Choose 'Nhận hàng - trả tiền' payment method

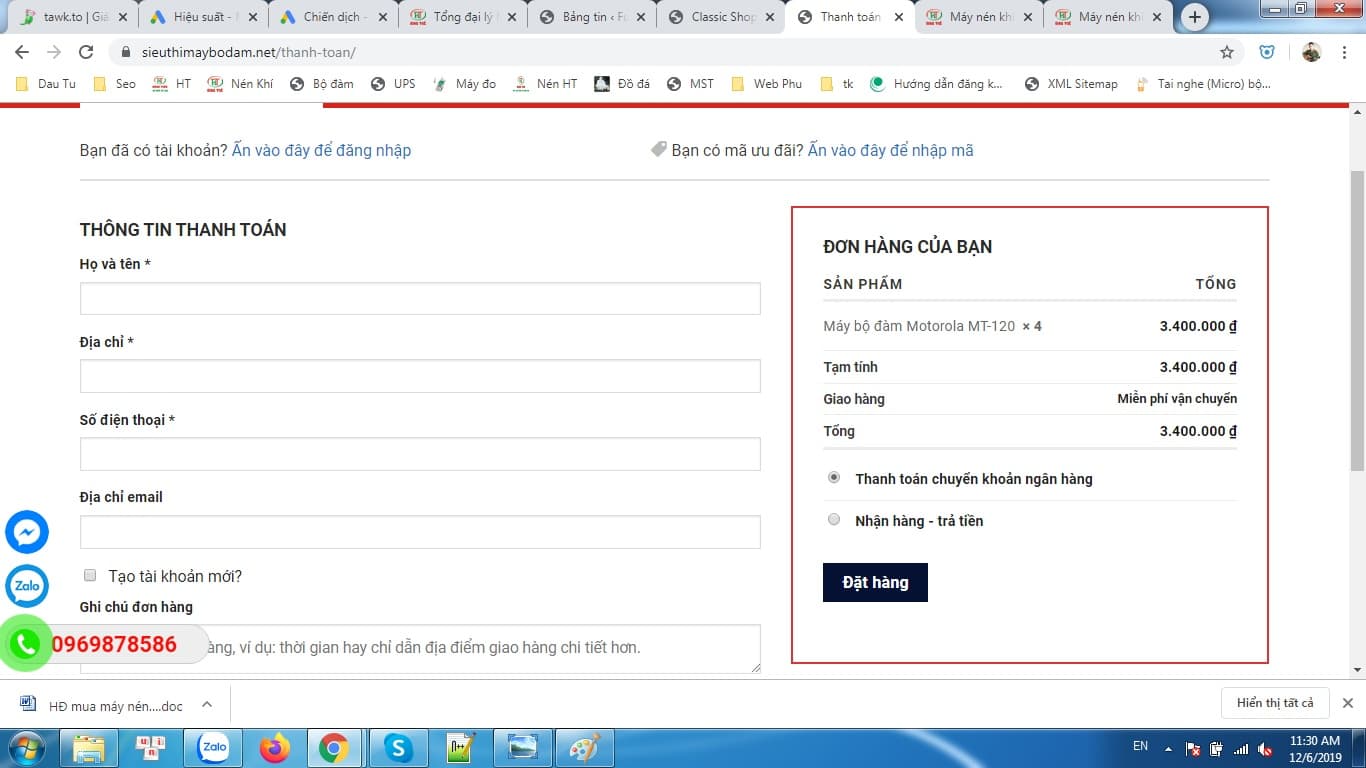(834, 519)
